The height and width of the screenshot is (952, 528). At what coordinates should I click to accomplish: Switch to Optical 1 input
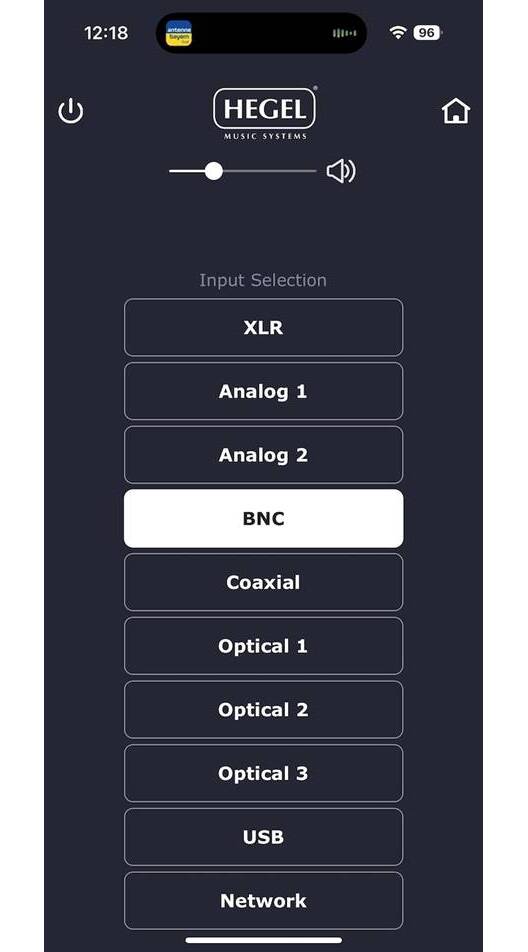coord(263,646)
